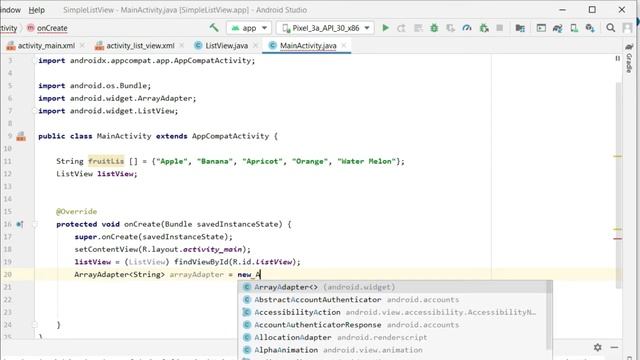Click arrayAdapter variable on line 20
The height and width of the screenshot is (360, 640).
197,274
